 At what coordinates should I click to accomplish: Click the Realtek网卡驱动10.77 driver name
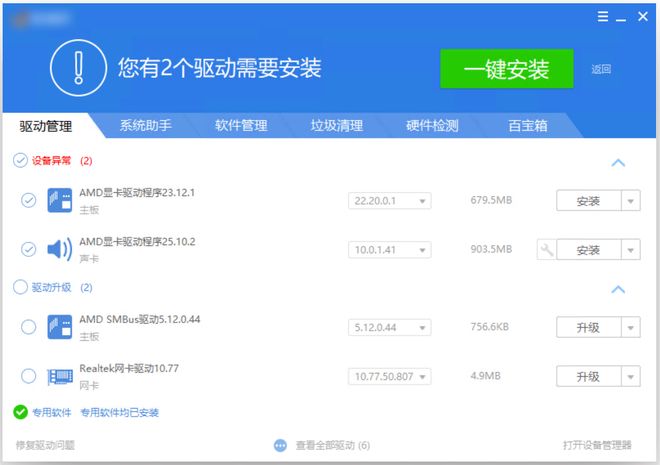click(x=129, y=368)
